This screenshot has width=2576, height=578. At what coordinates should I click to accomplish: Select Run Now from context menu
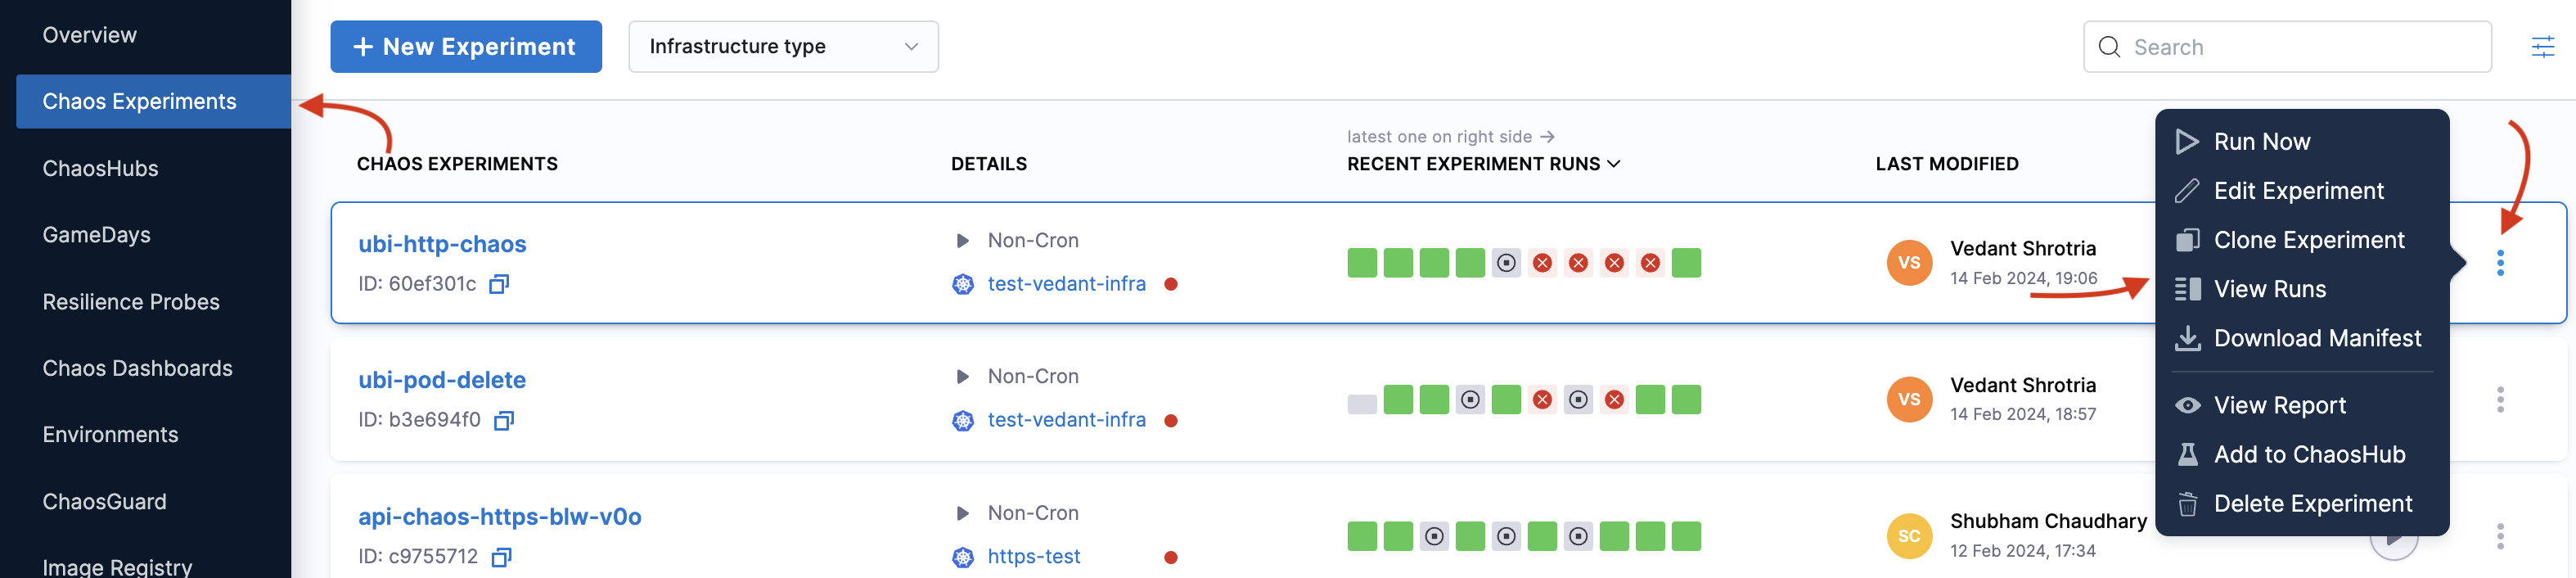click(2261, 142)
